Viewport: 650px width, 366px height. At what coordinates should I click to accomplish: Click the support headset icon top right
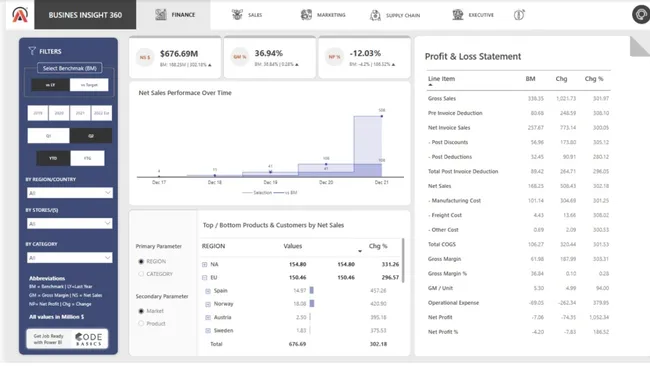(x=641, y=15)
